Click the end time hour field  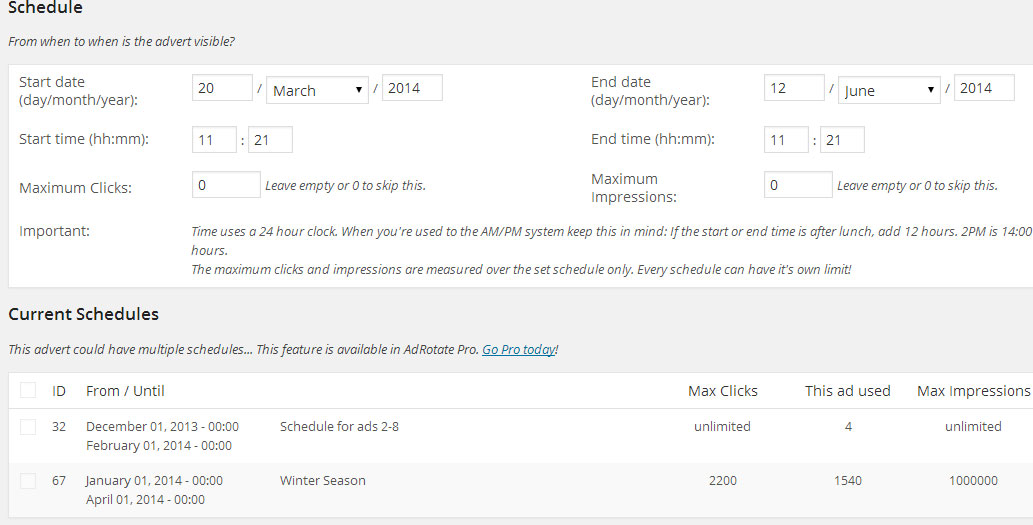(x=786, y=140)
